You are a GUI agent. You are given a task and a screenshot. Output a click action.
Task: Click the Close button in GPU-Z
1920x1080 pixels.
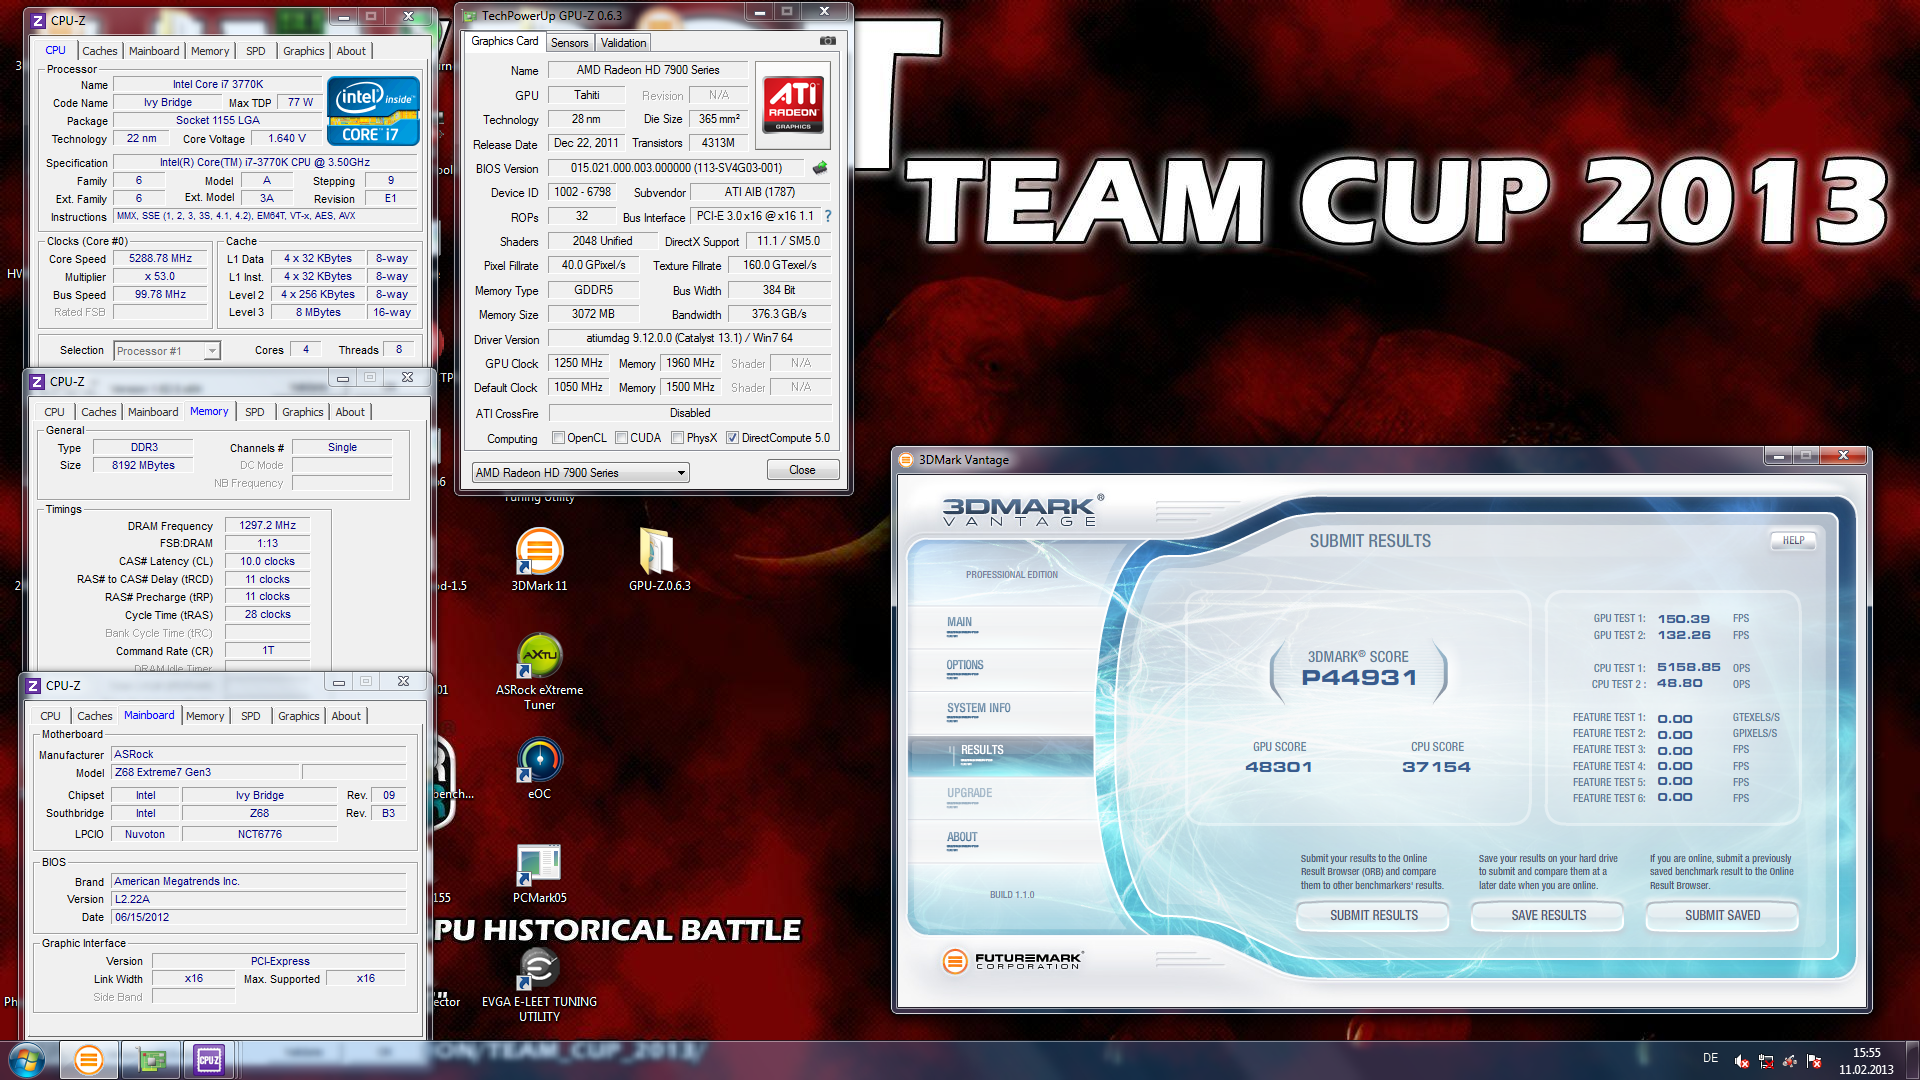point(802,470)
